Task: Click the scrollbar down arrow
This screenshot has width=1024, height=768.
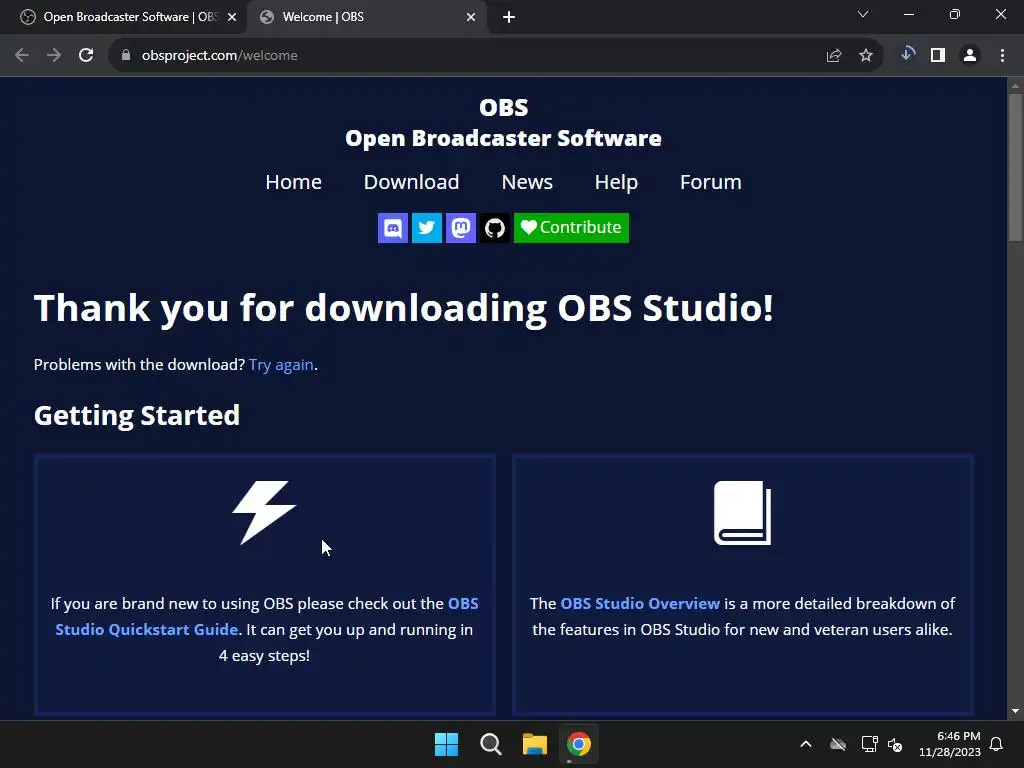Action: 1015,711
